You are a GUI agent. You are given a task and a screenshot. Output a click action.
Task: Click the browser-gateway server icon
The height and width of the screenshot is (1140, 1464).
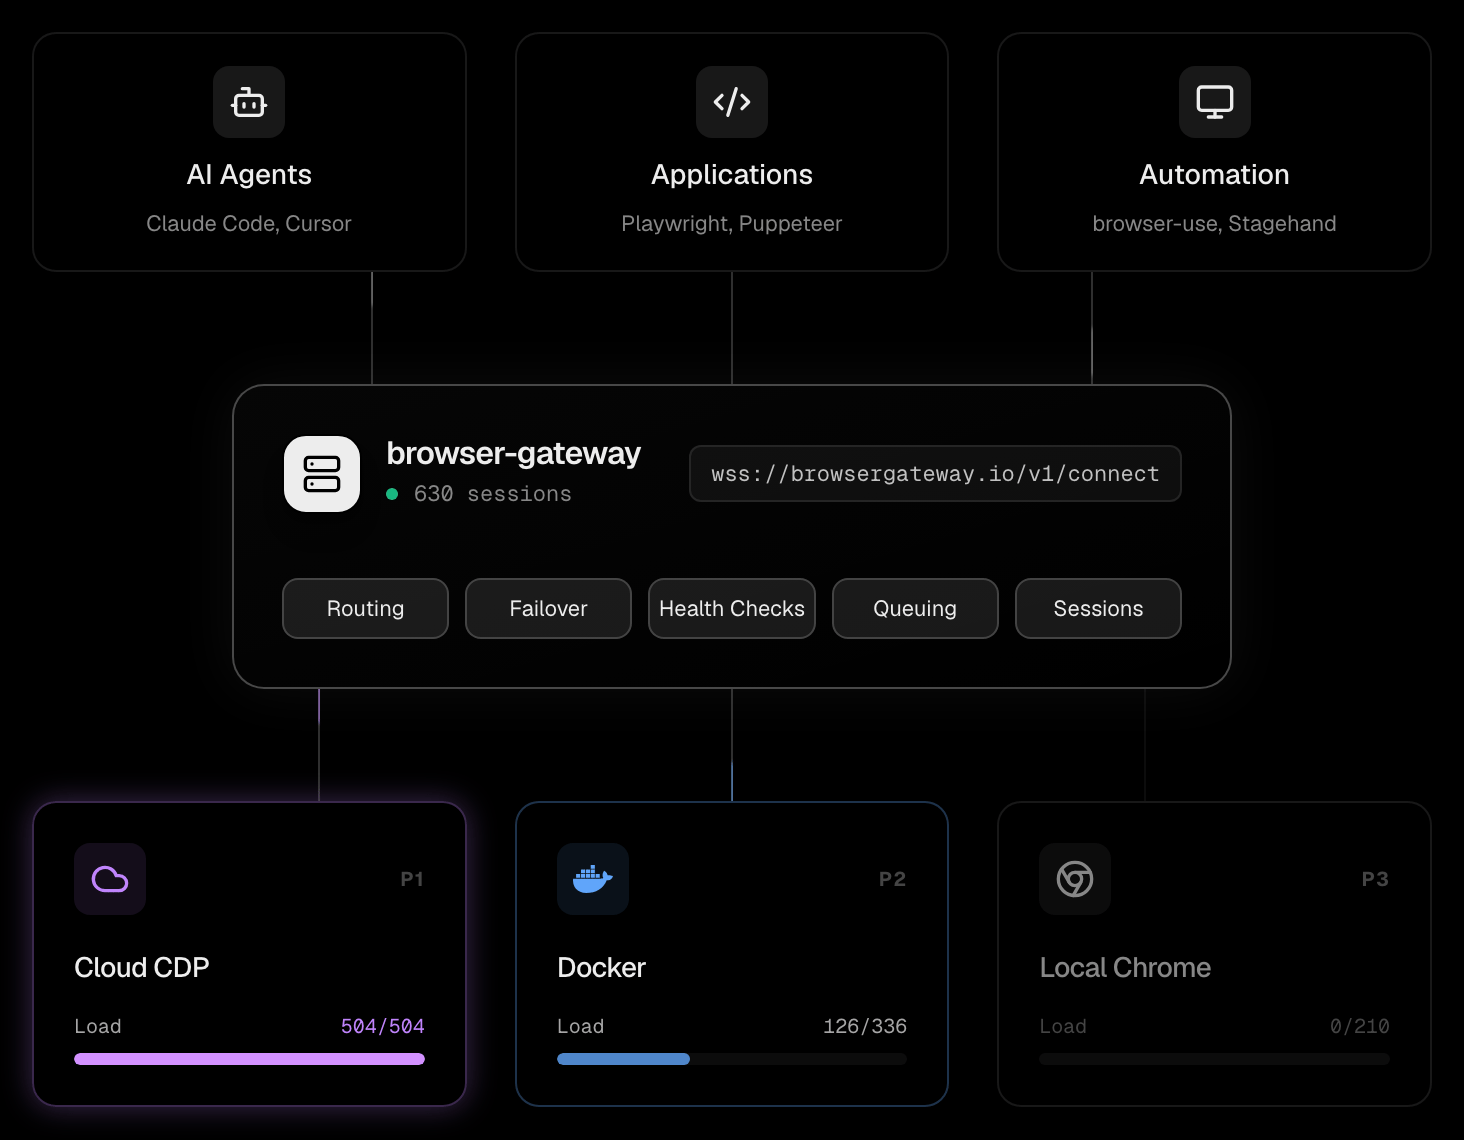pos(322,474)
